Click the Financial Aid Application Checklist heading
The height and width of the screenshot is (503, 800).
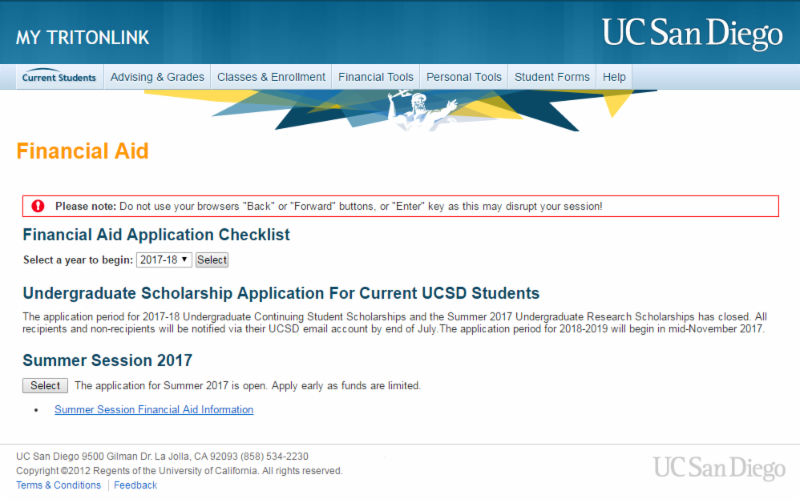point(156,235)
